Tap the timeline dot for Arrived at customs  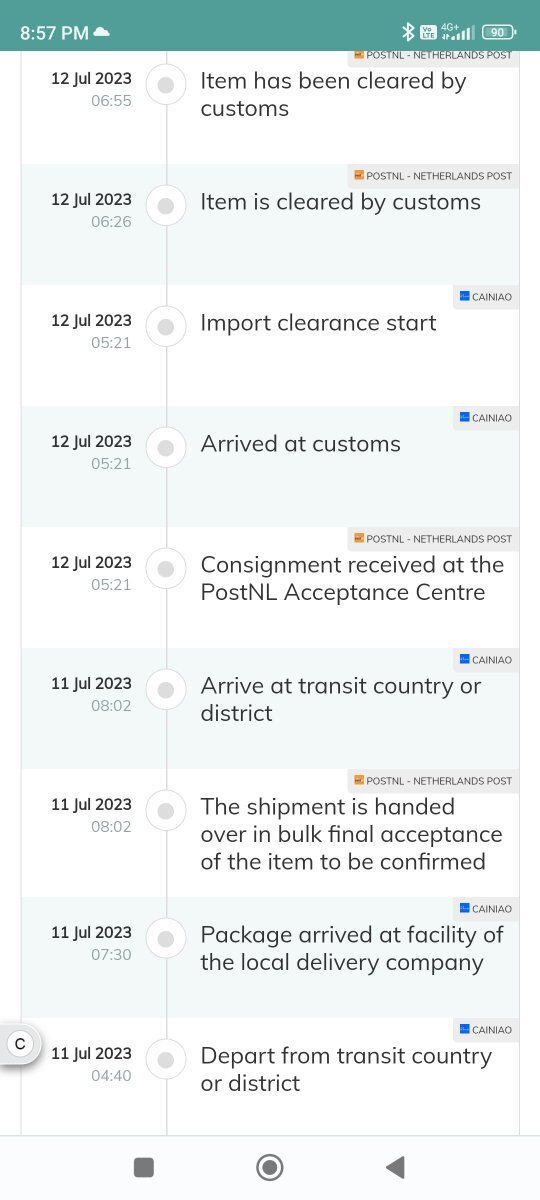point(166,449)
